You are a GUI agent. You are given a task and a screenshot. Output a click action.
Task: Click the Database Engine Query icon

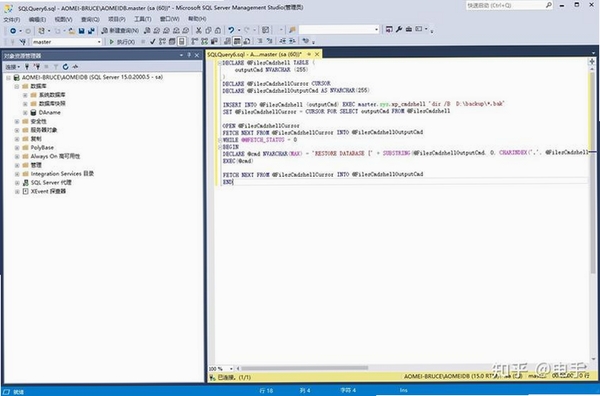tap(147, 30)
